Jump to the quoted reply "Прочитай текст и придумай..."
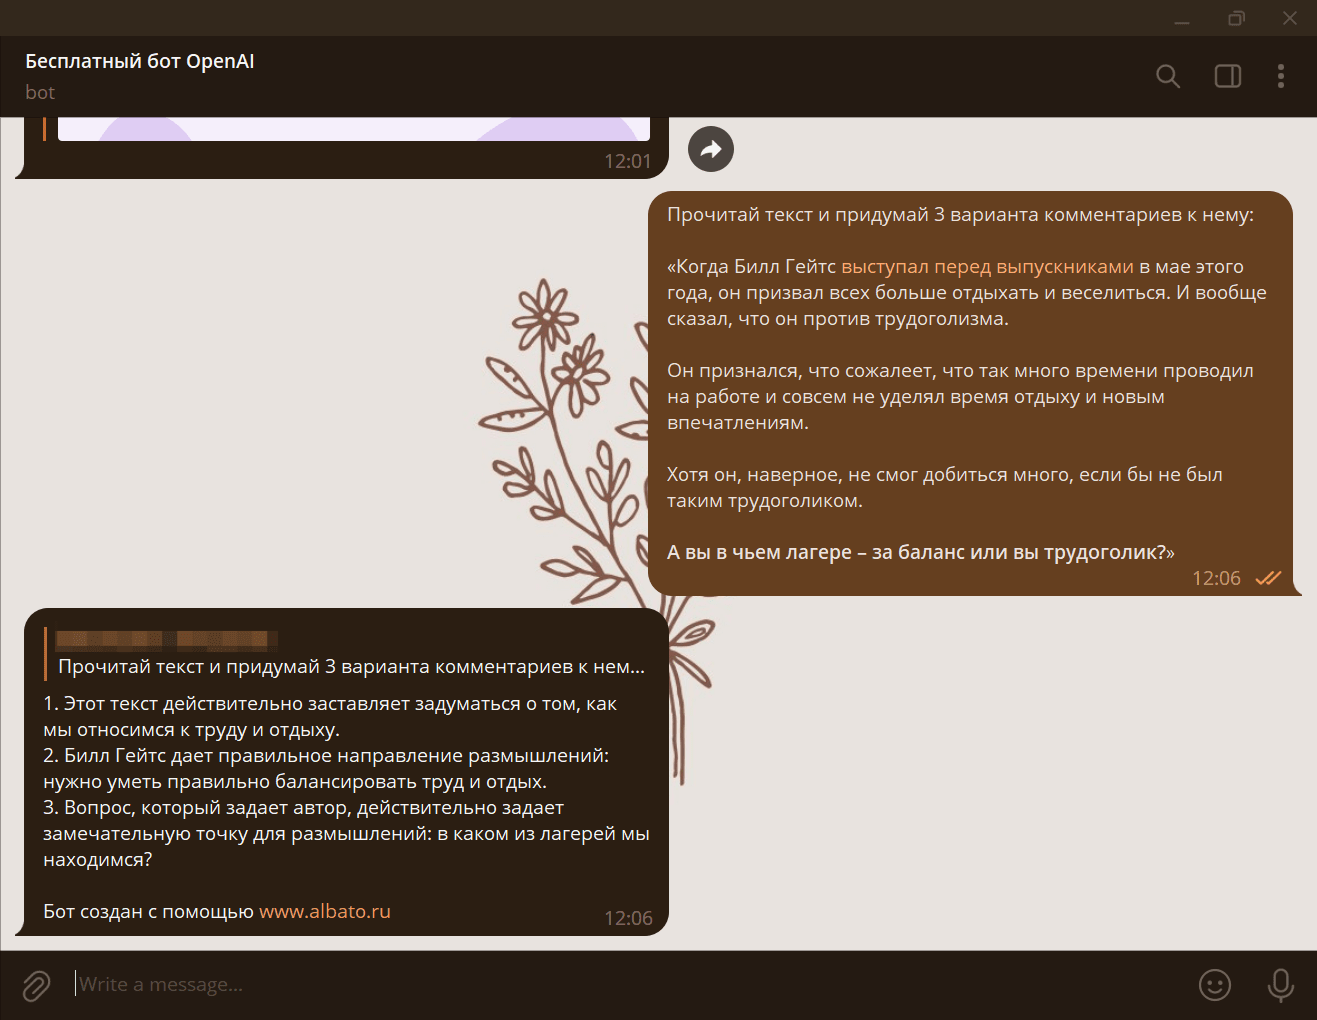 [x=345, y=654]
